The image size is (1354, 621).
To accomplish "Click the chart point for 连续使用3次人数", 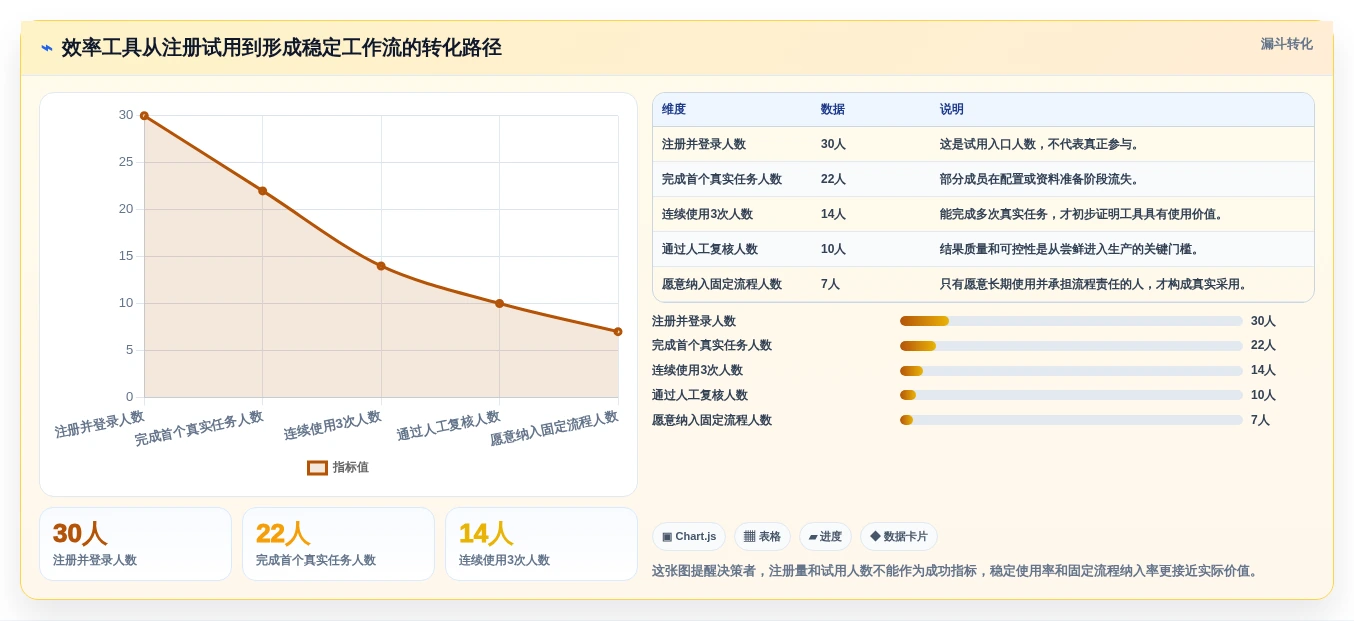I will point(381,266).
